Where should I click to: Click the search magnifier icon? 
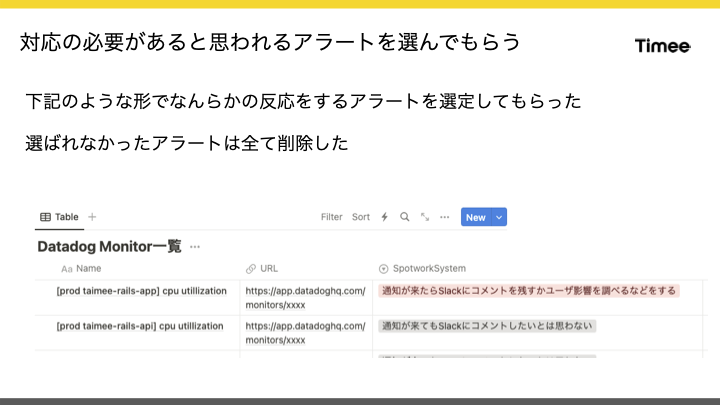[x=405, y=217]
